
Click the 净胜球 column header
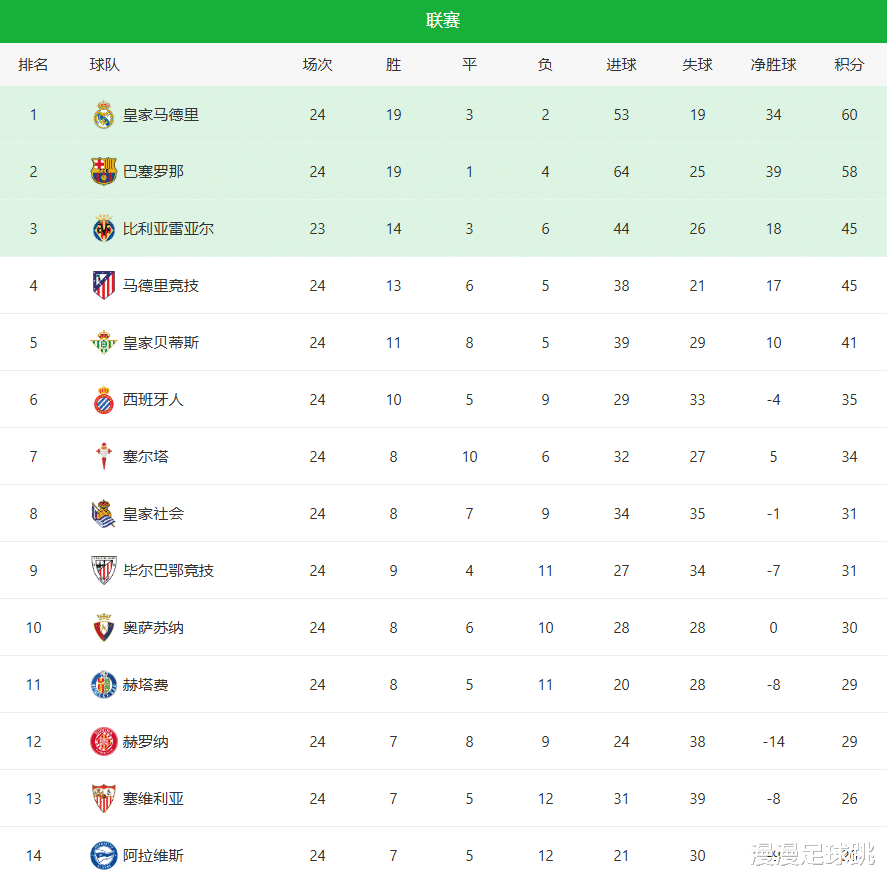[x=773, y=65]
